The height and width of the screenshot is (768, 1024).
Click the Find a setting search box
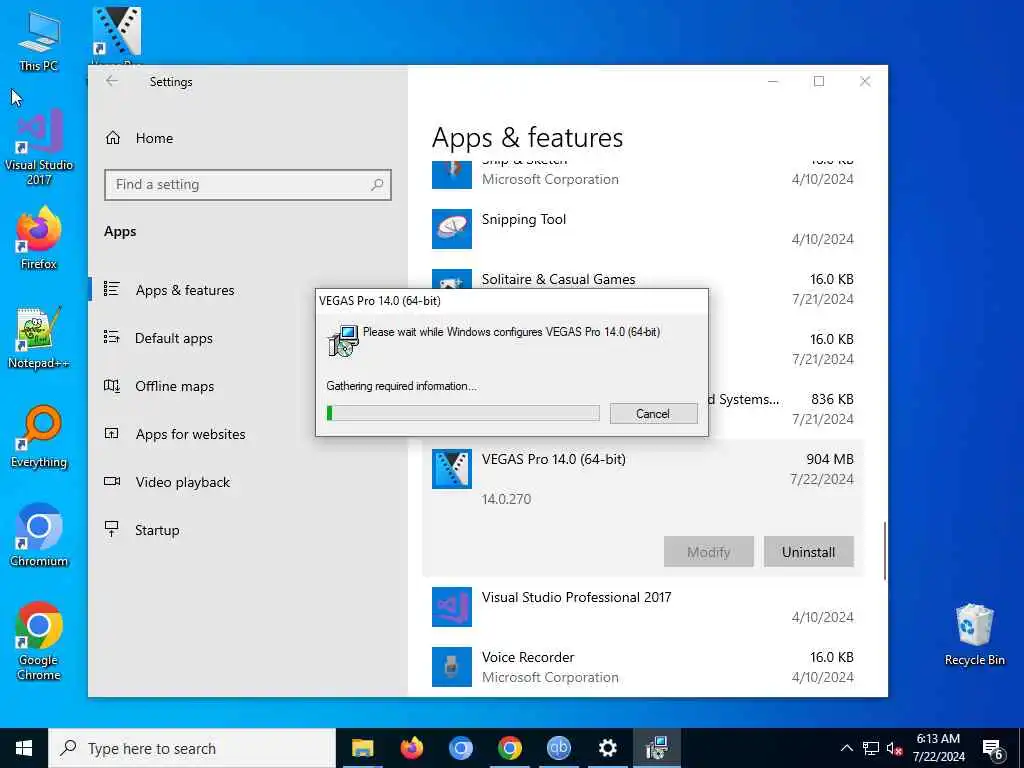[248, 185]
